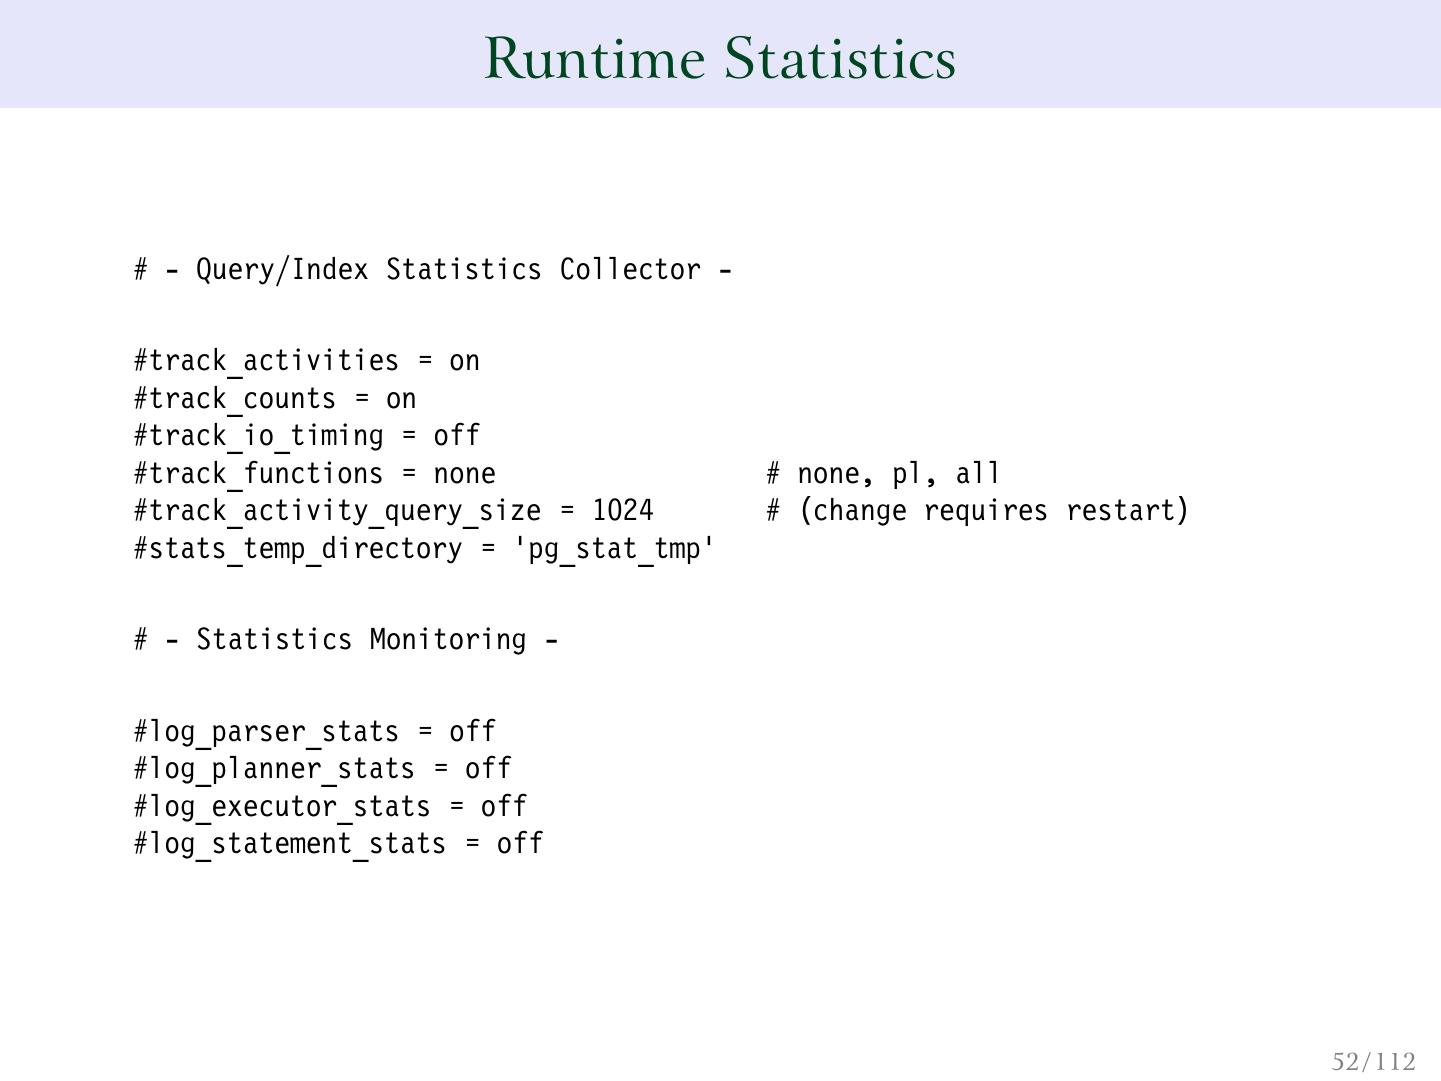Click the '(change requires restart)' comment
Viewport: 1441px width, 1081px height.
click(993, 511)
